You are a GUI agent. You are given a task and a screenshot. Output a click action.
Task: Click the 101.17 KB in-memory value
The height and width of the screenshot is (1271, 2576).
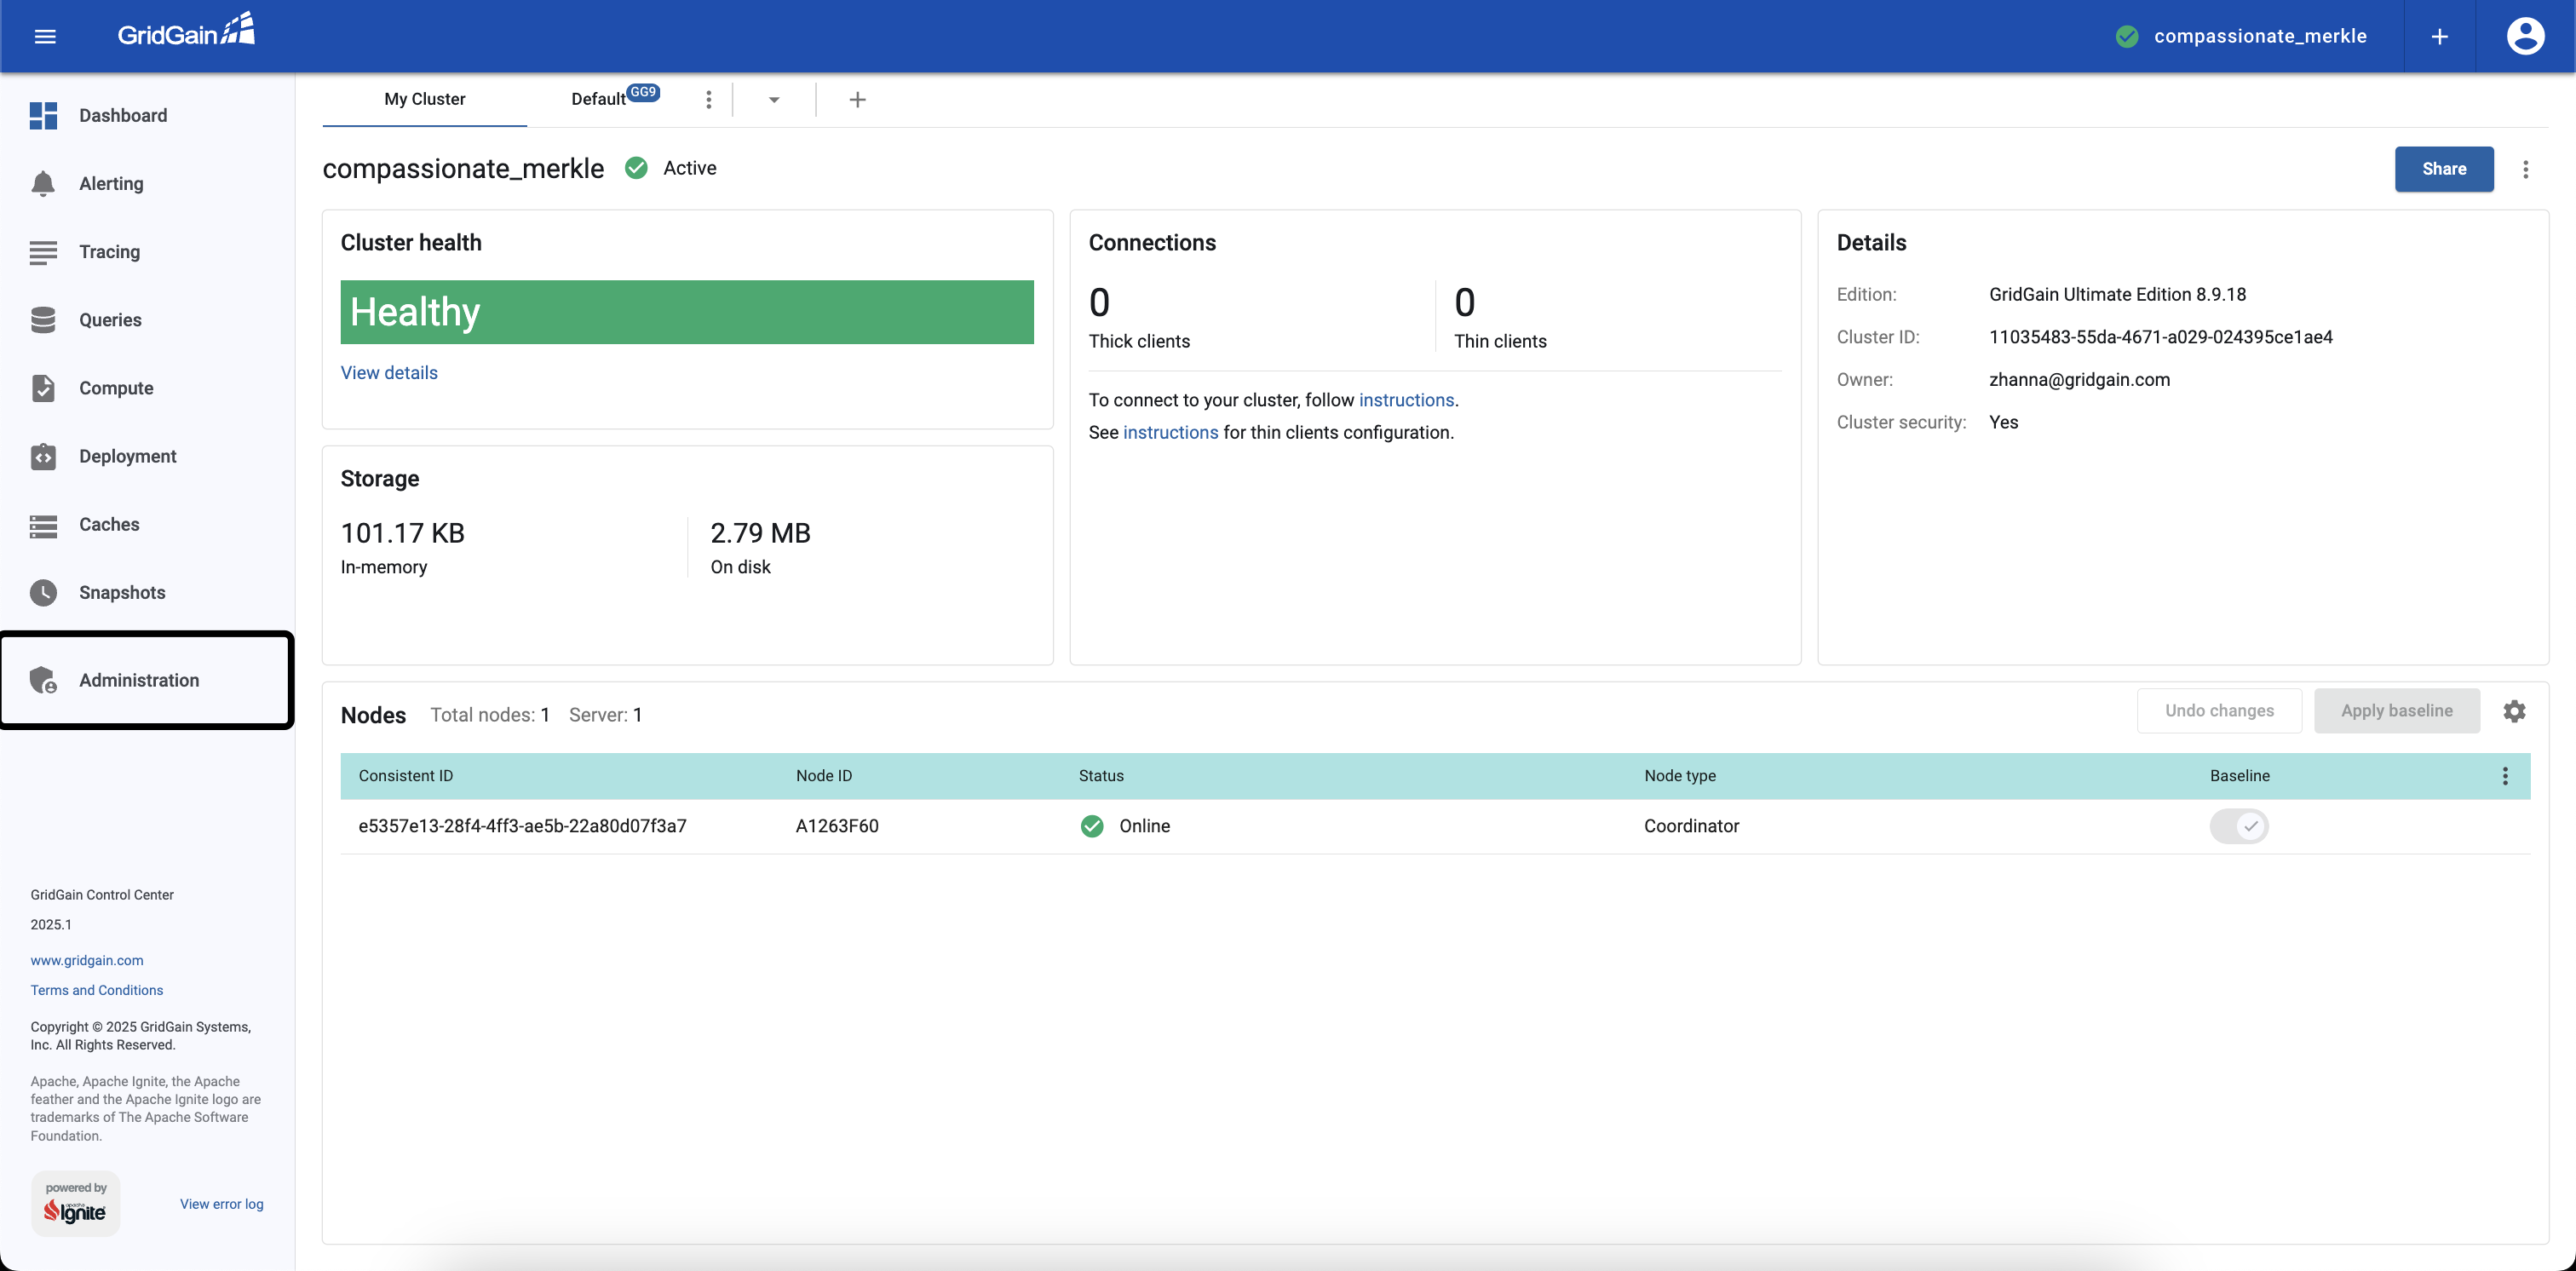(x=403, y=533)
